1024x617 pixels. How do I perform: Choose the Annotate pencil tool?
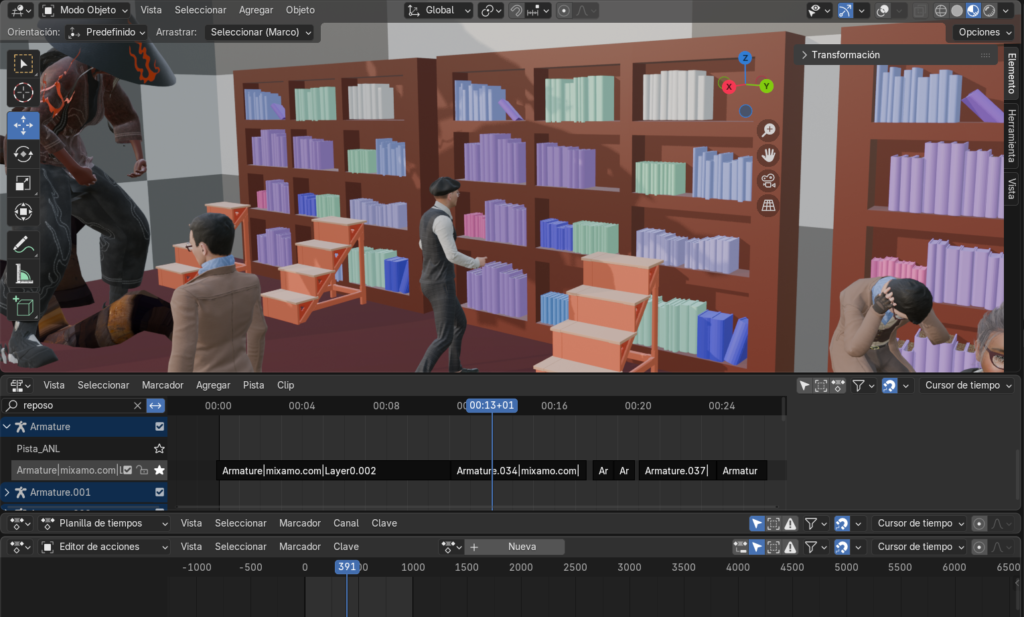click(x=23, y=245)
